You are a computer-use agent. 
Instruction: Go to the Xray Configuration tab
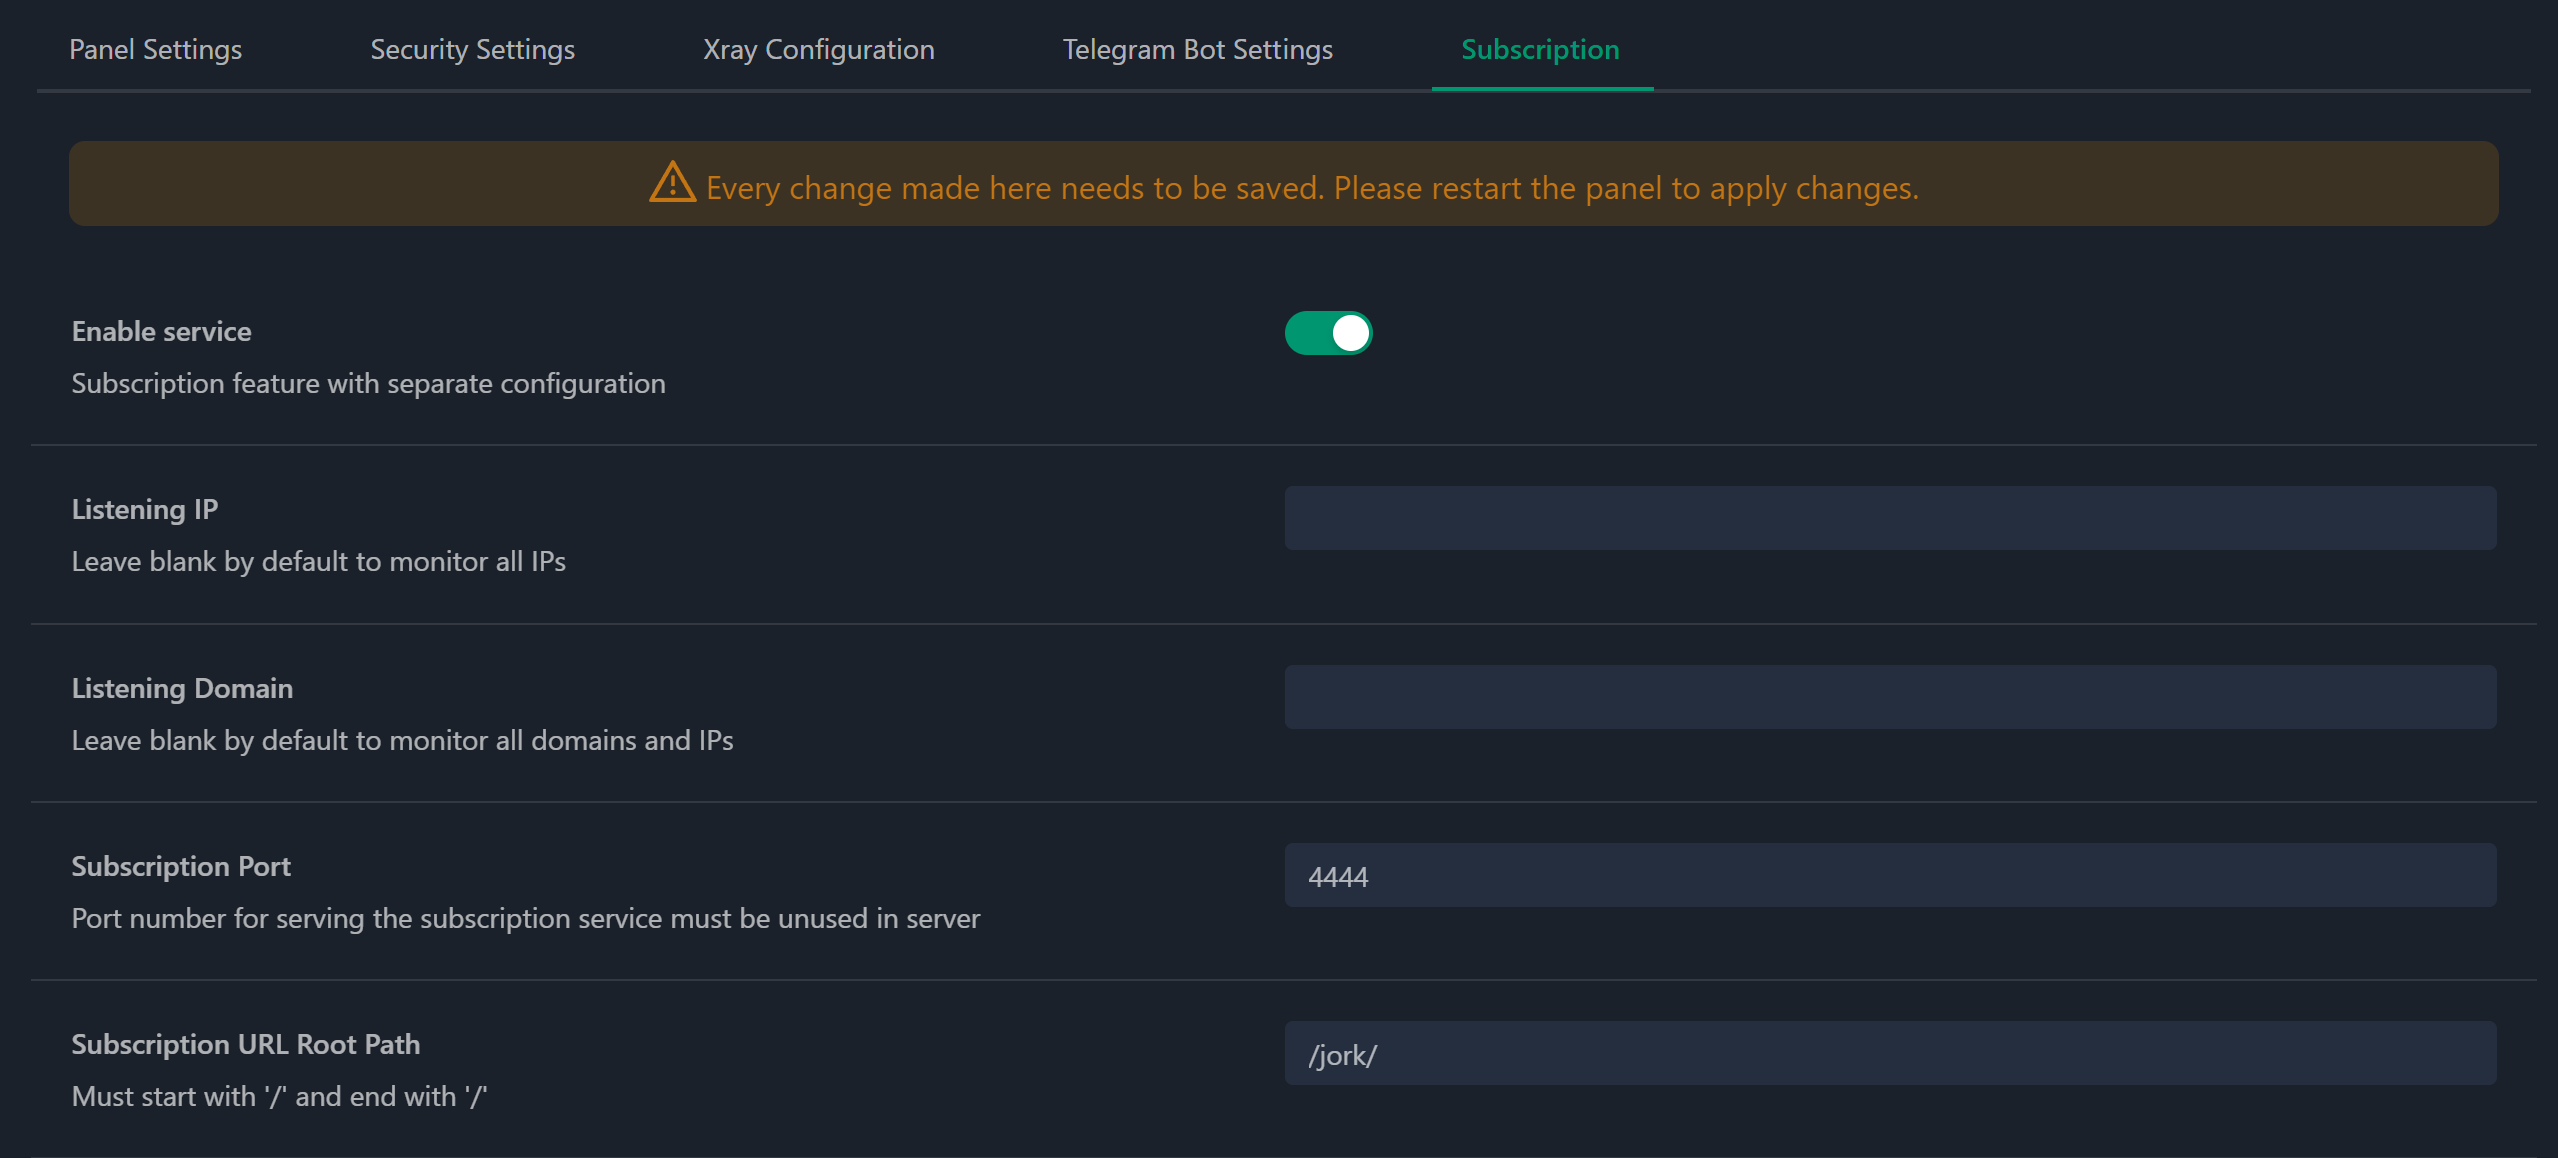pos(818,49)
